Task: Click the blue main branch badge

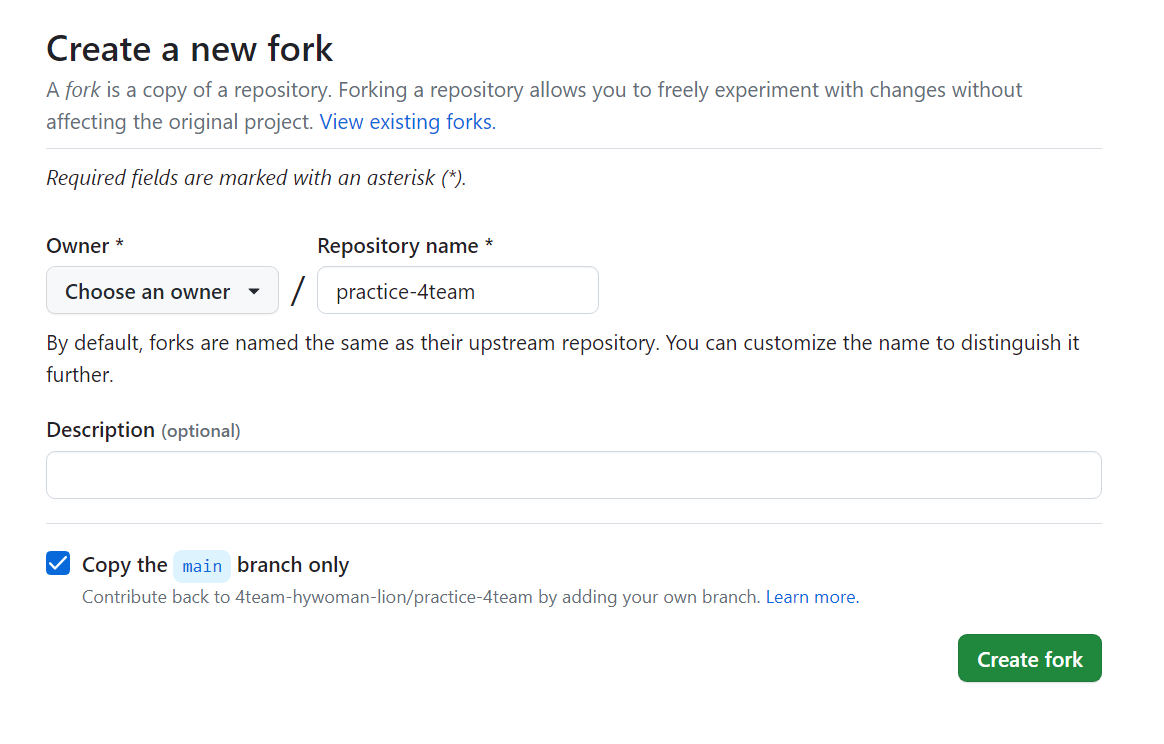Action: [x=202, y=566]
